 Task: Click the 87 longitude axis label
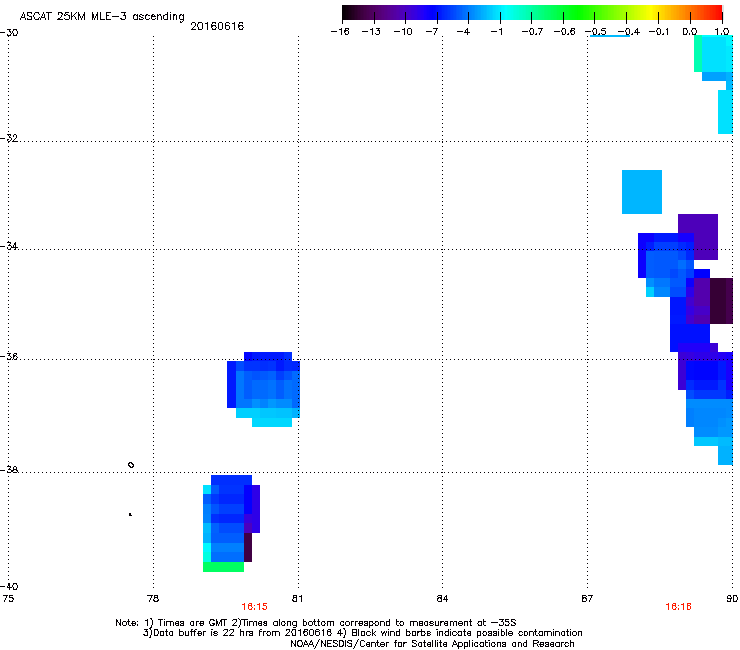pos(587,599)
